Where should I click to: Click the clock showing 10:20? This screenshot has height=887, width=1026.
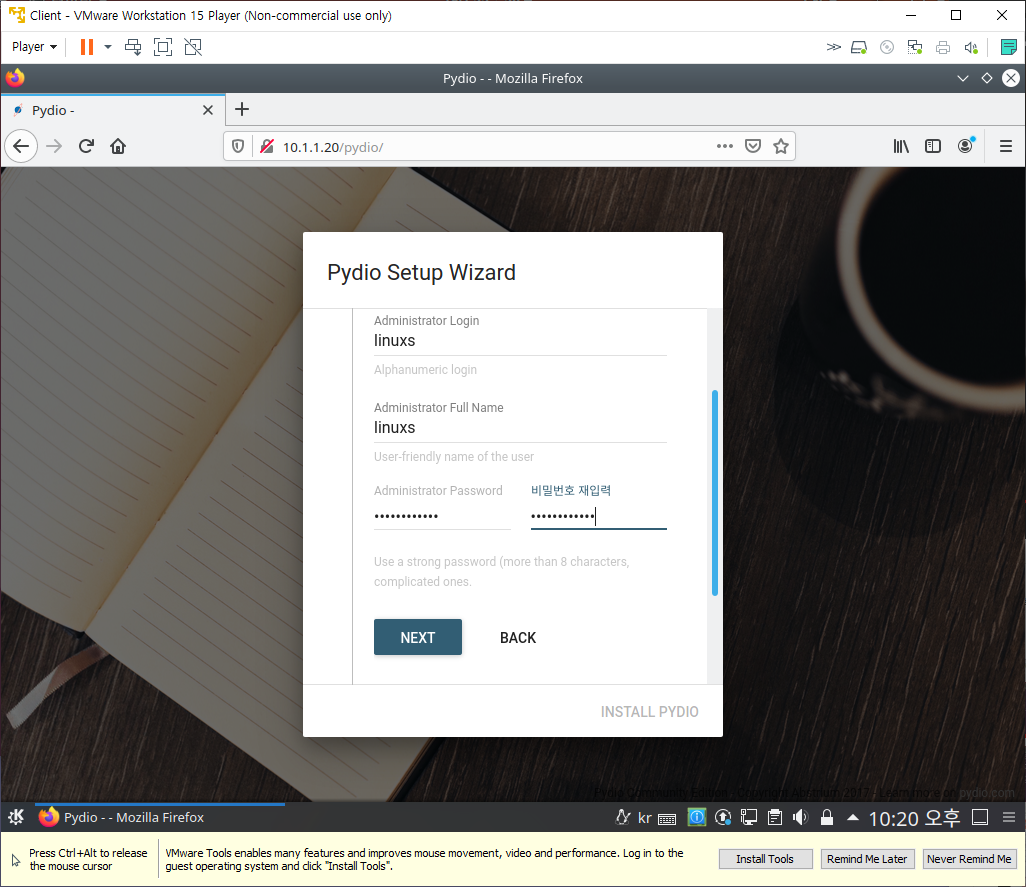913,818
